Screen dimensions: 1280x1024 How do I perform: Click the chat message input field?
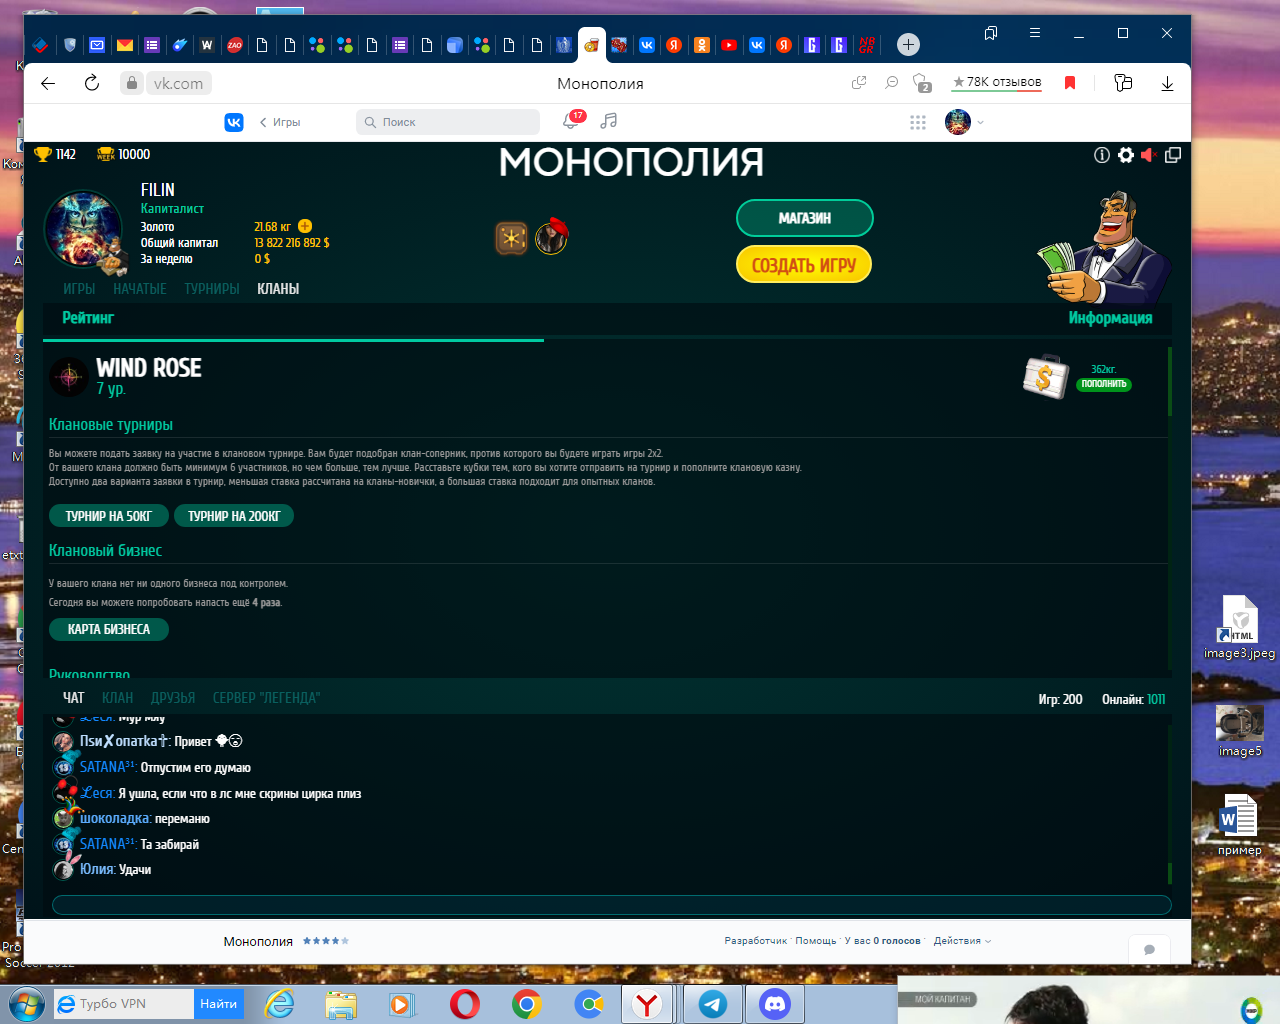611,905
